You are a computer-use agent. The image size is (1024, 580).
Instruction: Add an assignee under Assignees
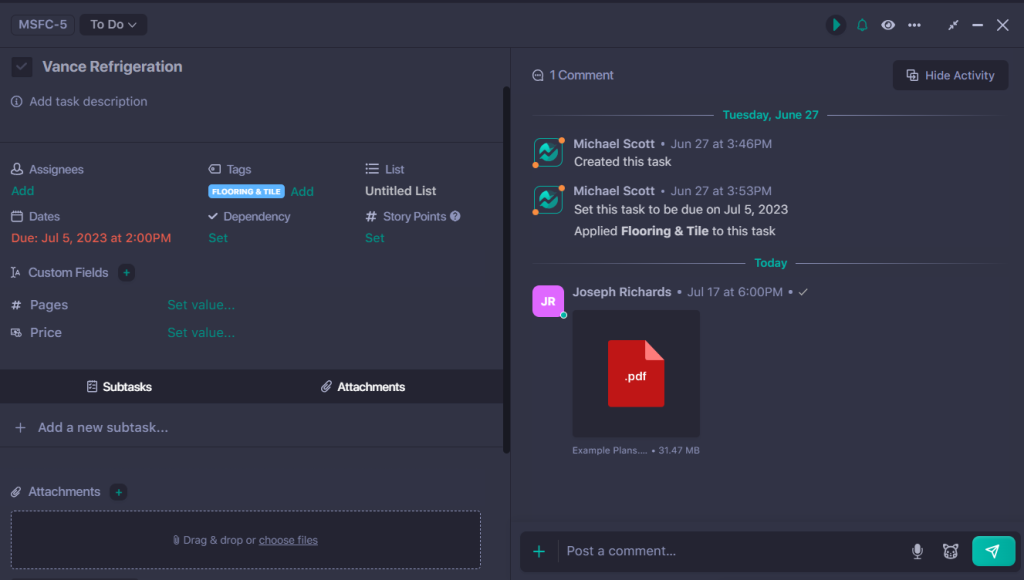[x=22, y=191]
